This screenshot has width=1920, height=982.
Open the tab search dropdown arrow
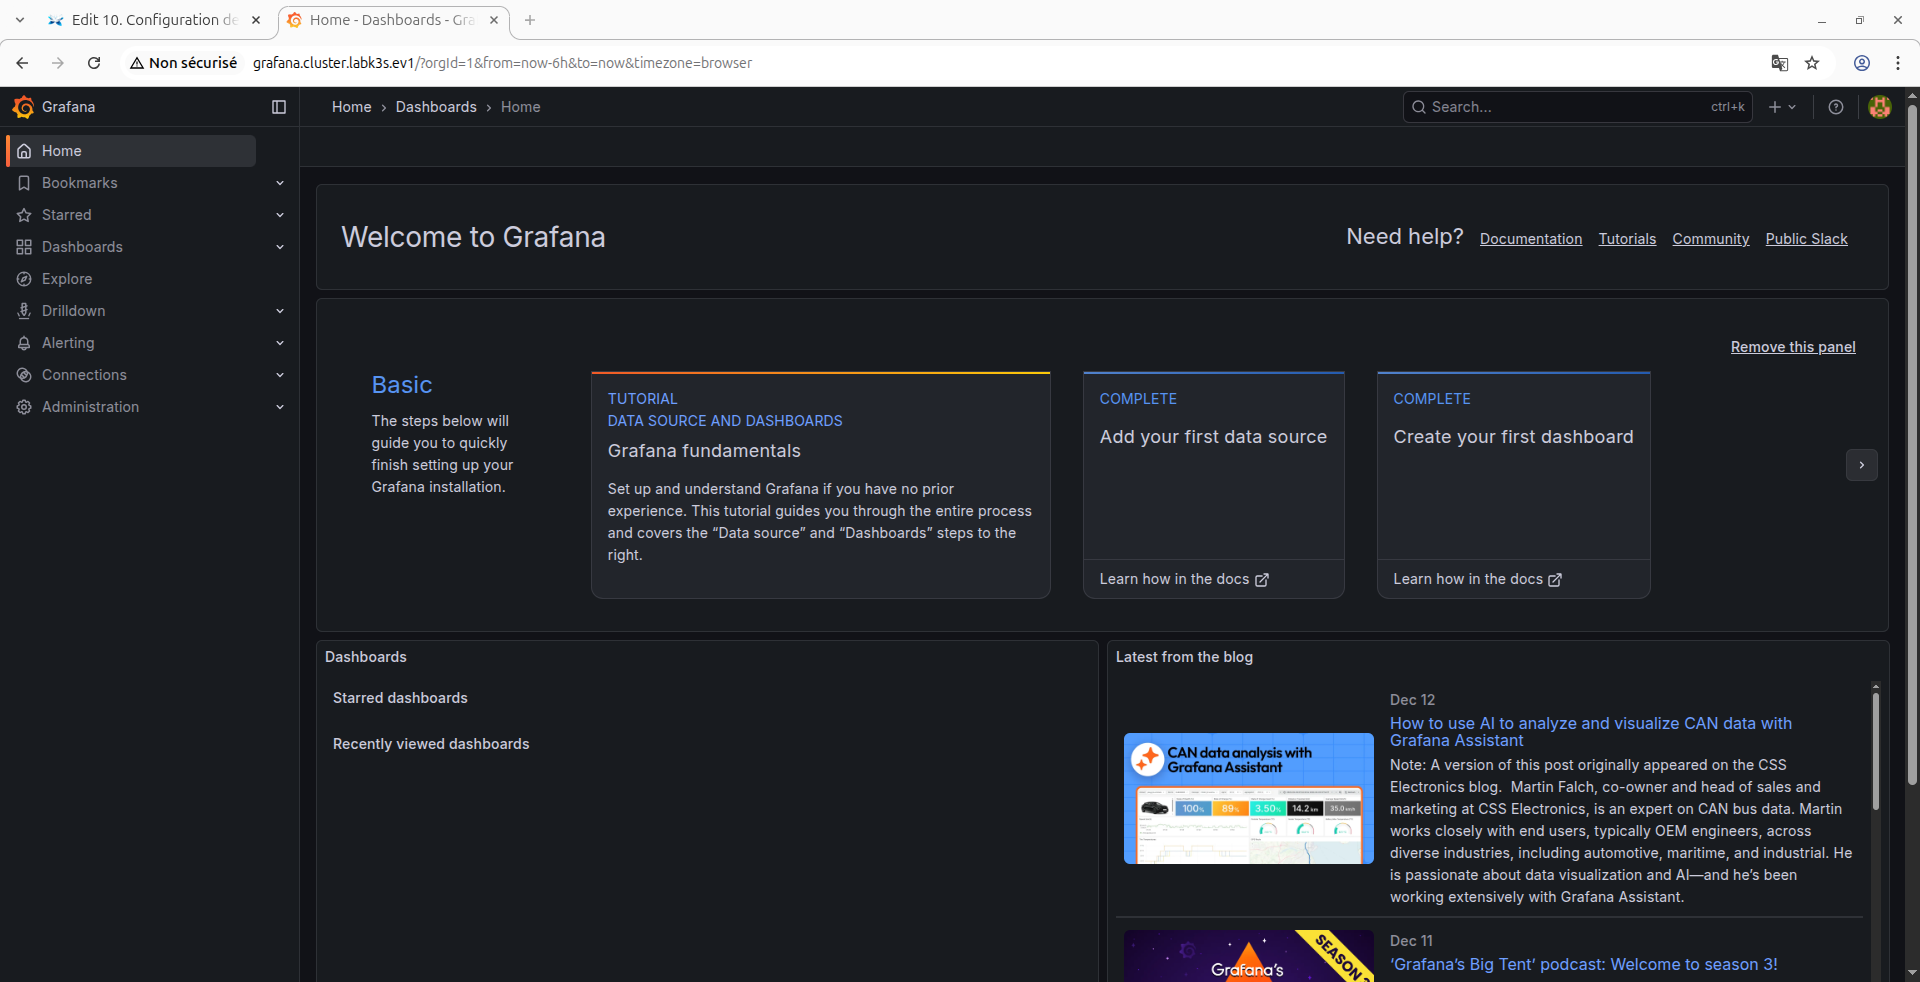(x=20, y=20)
